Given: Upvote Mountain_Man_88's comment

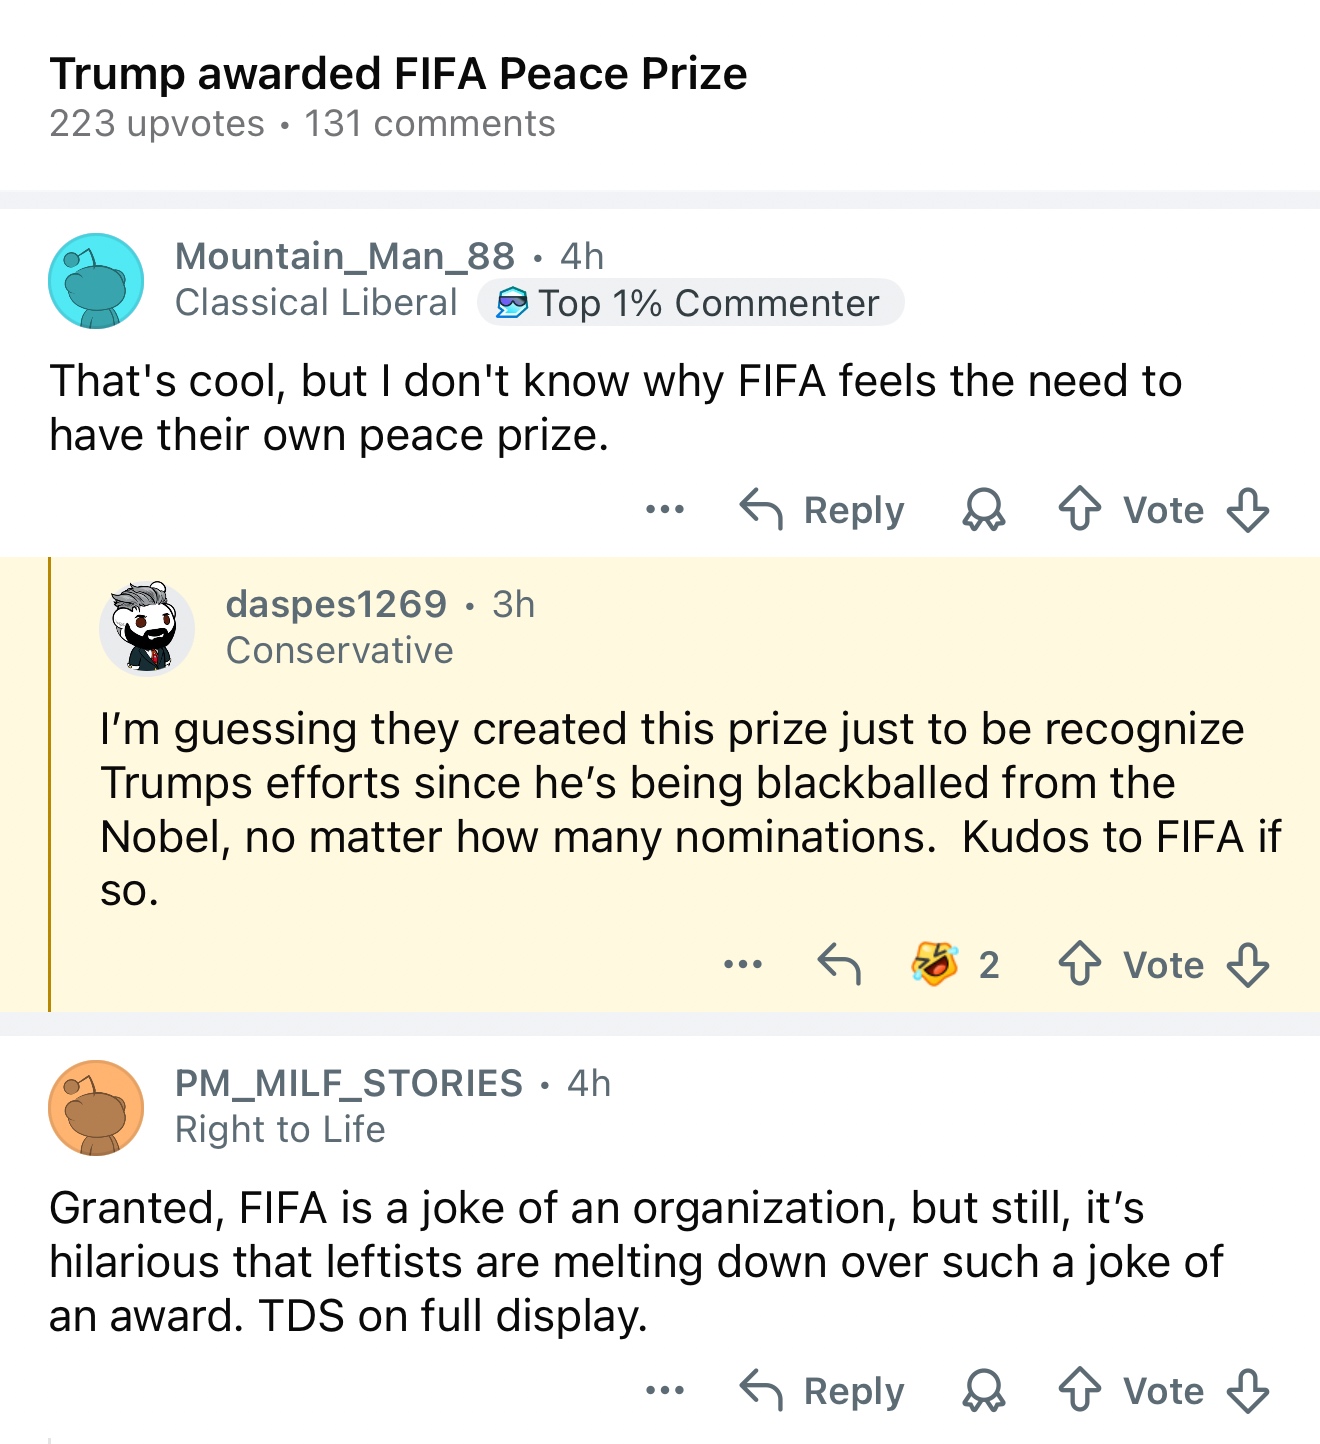Looking at the screenshot, I should pos(1079,509).
